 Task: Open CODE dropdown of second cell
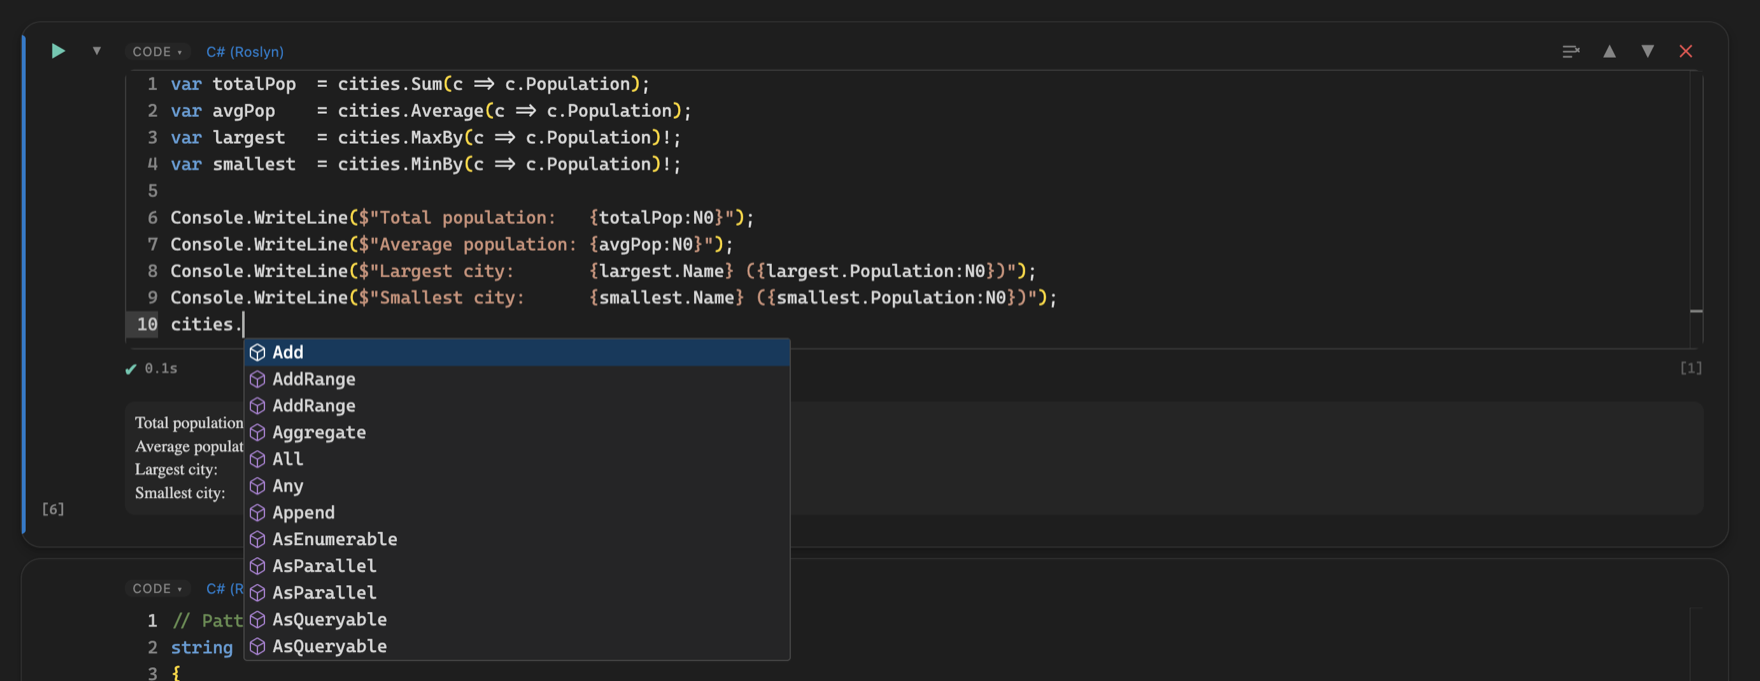157,589
